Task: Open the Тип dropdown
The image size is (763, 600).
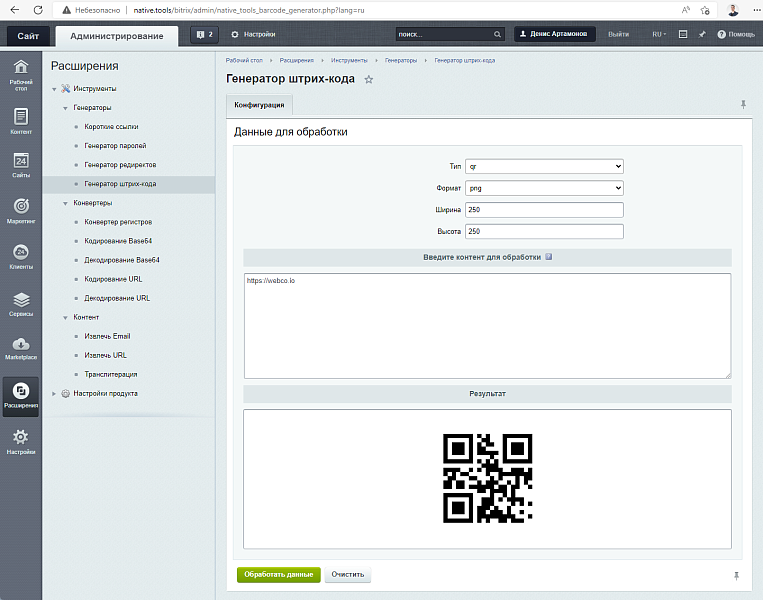Action: (544, 166)
